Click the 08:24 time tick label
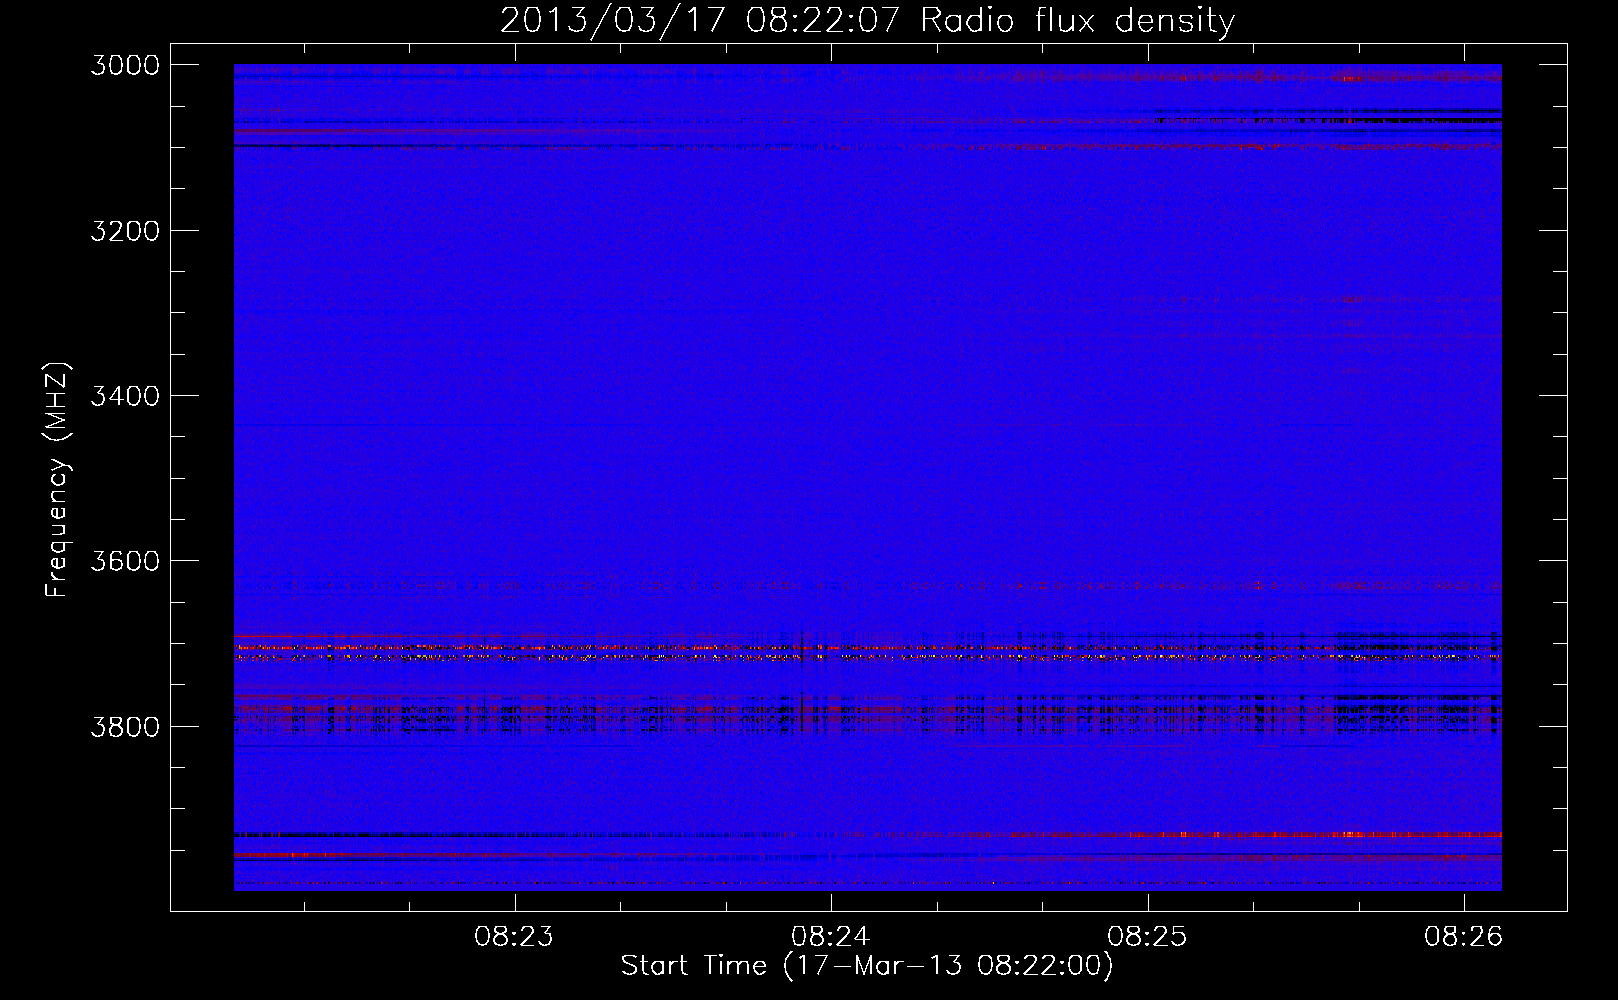The height and width of the screenshot is (1000, 1618). [831, 937]
